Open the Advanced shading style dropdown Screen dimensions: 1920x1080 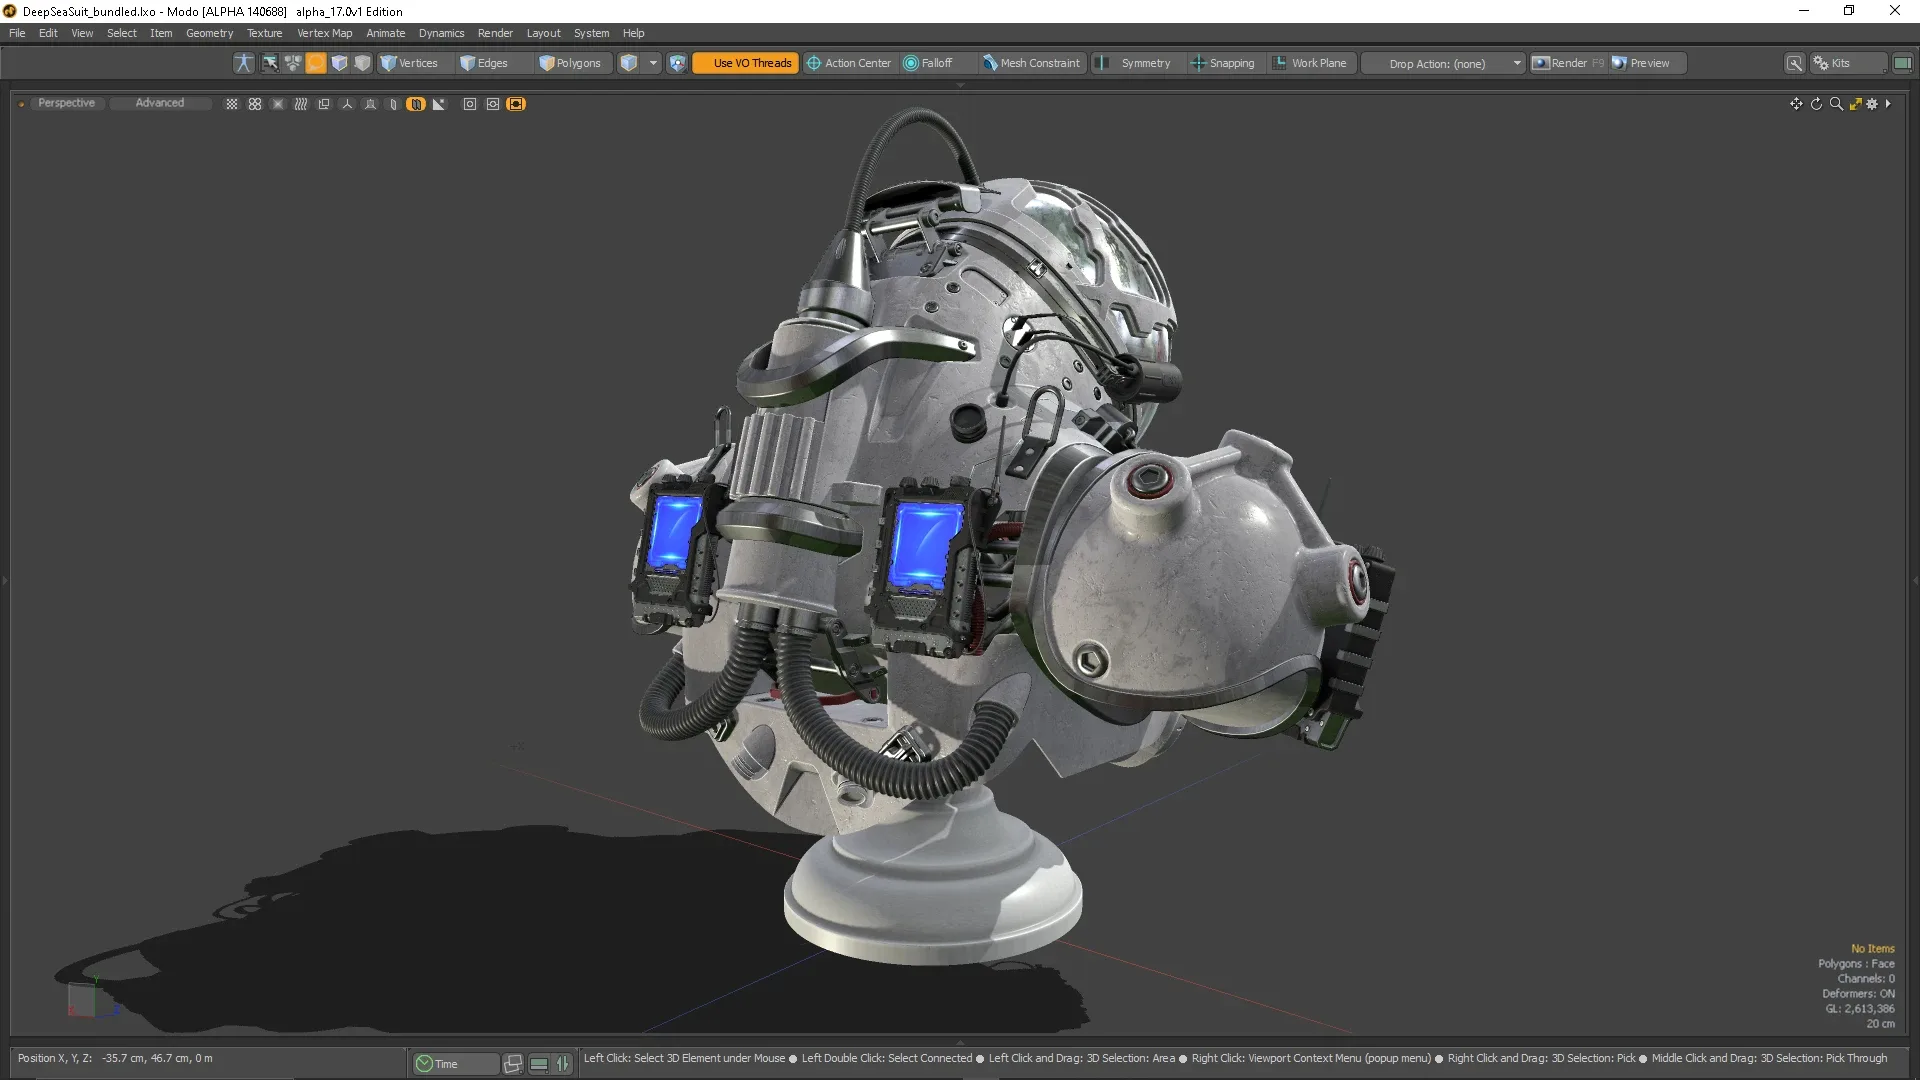click(x=160, y=103)
